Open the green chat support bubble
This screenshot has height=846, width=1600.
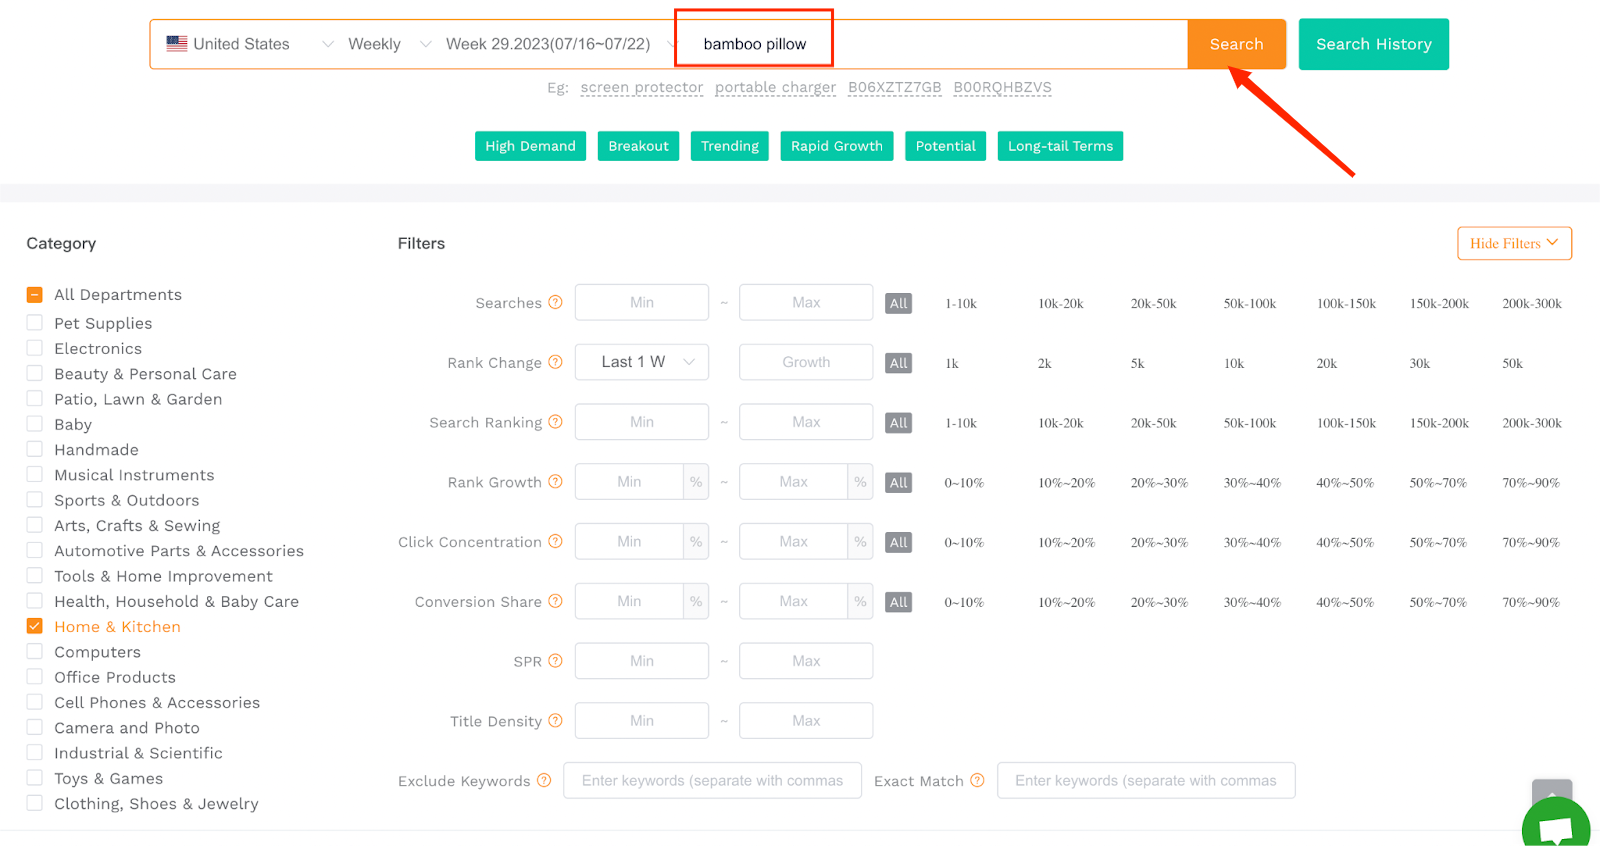coord(1556,825)
